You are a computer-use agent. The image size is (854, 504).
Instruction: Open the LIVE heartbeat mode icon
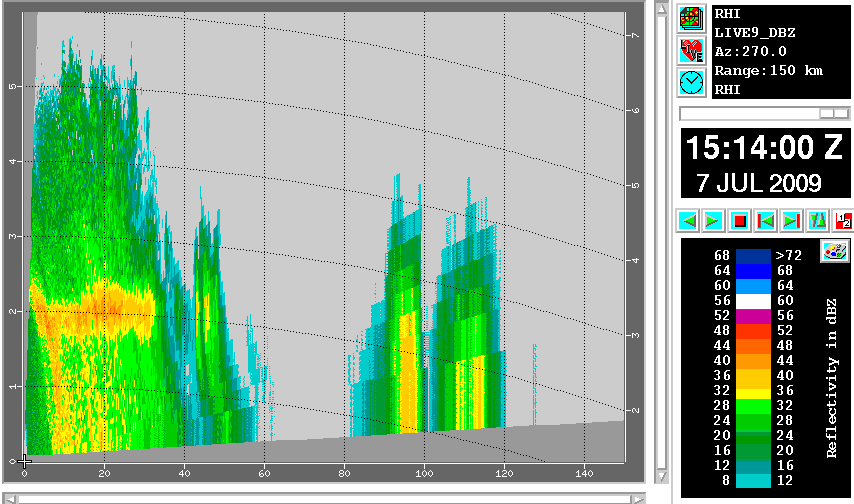point(691,50)
